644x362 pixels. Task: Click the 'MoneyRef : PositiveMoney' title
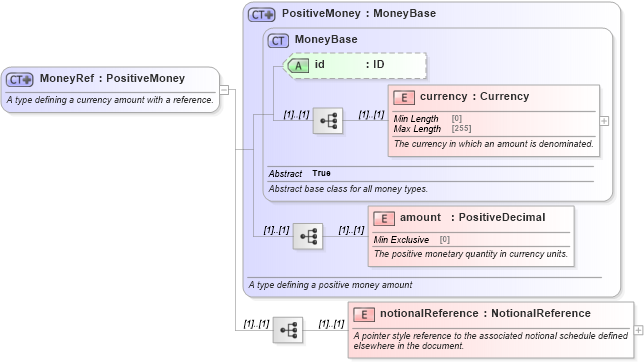pos(112,78)
